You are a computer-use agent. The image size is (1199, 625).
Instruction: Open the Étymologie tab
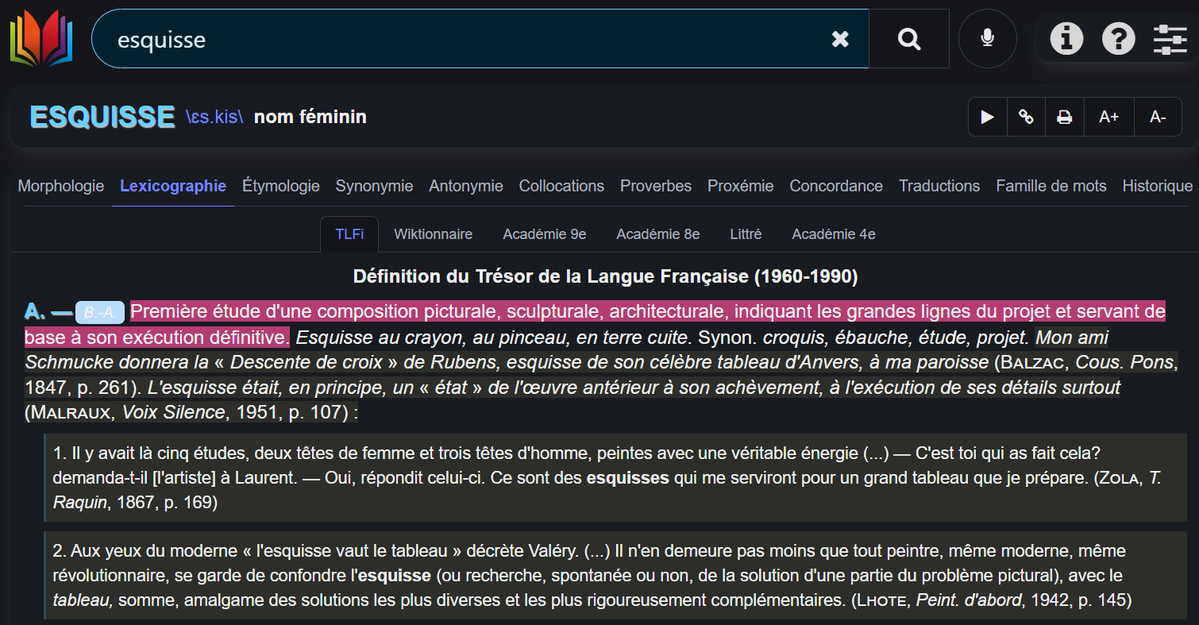pos(281,186)
